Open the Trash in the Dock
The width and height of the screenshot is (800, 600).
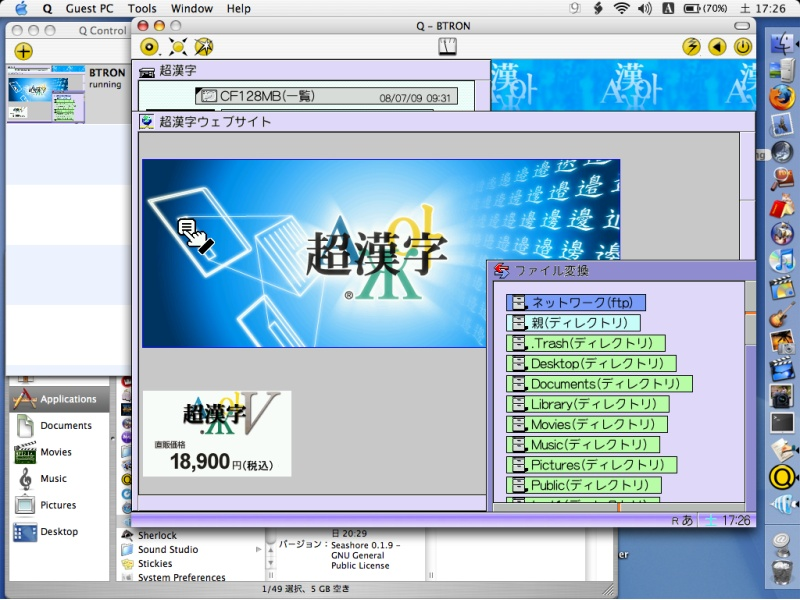click(x=781, y=572)
